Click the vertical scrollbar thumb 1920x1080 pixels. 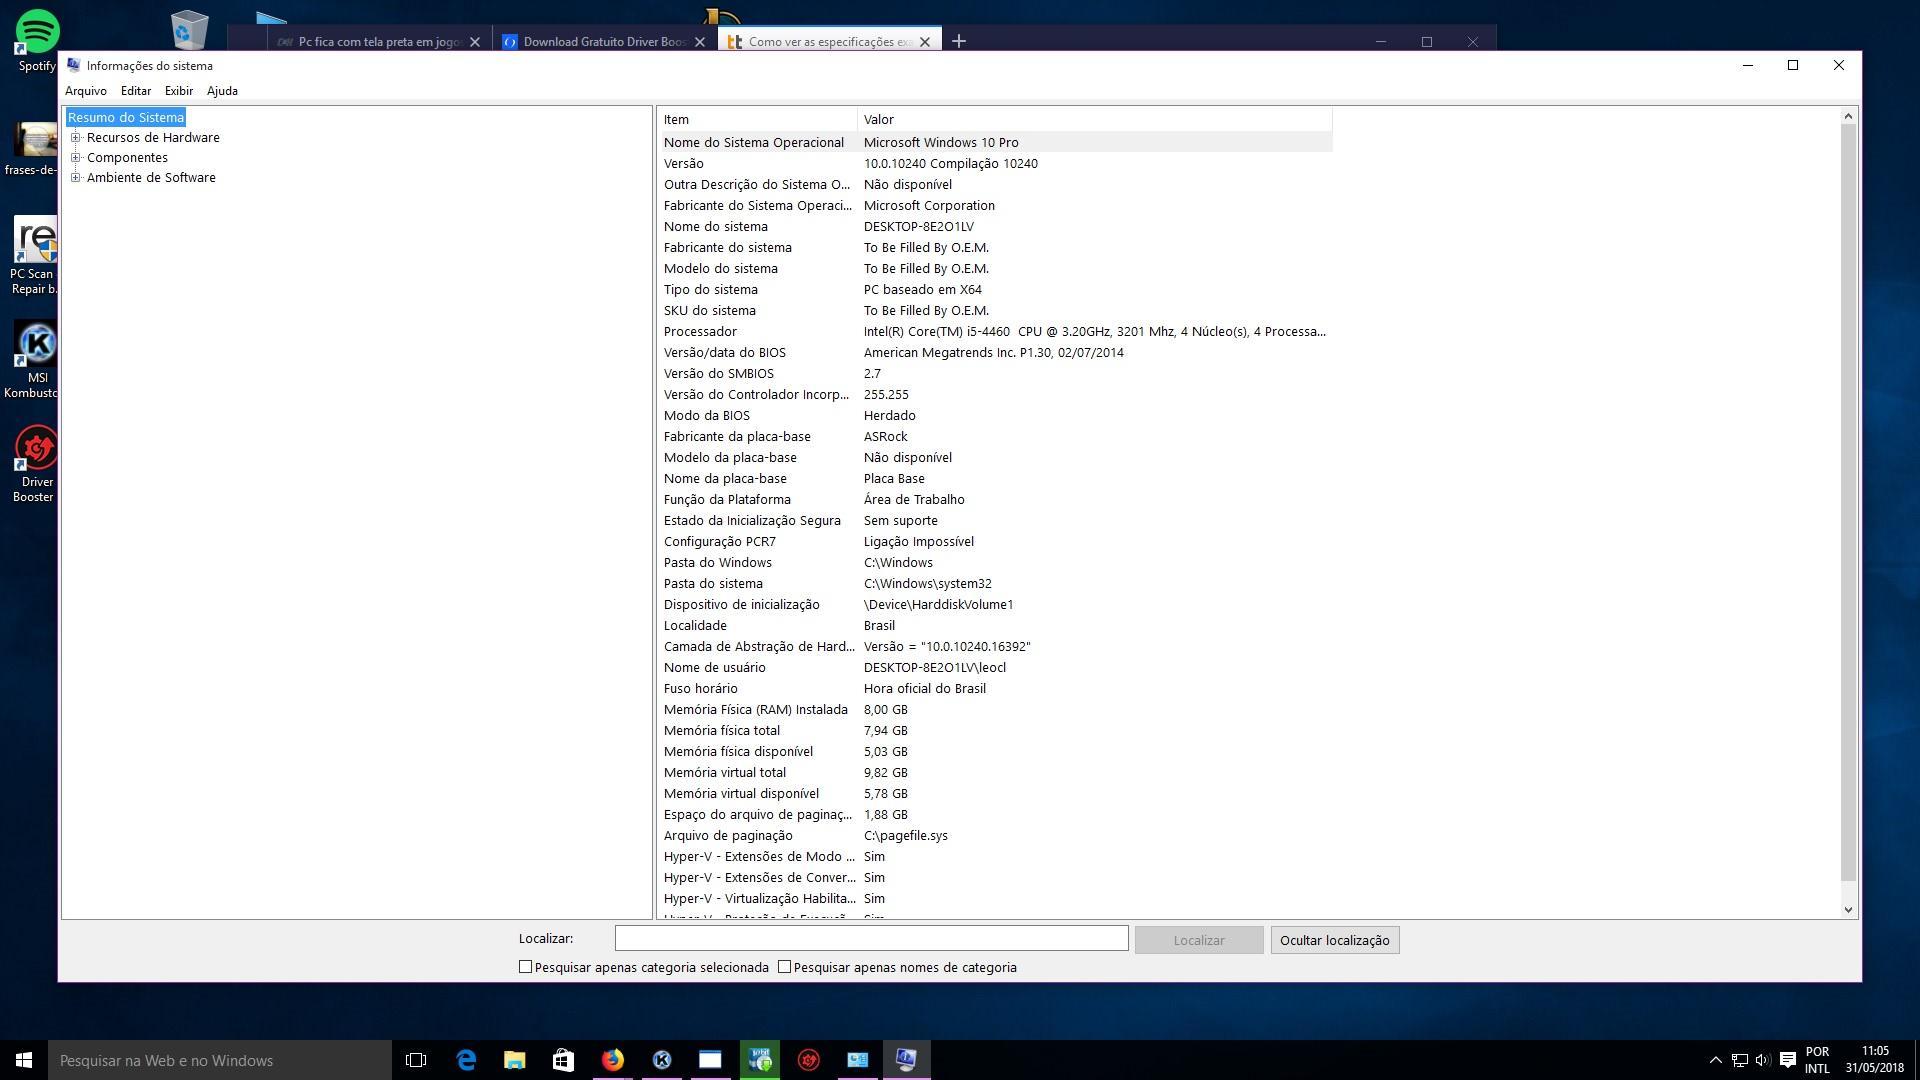1848,504
